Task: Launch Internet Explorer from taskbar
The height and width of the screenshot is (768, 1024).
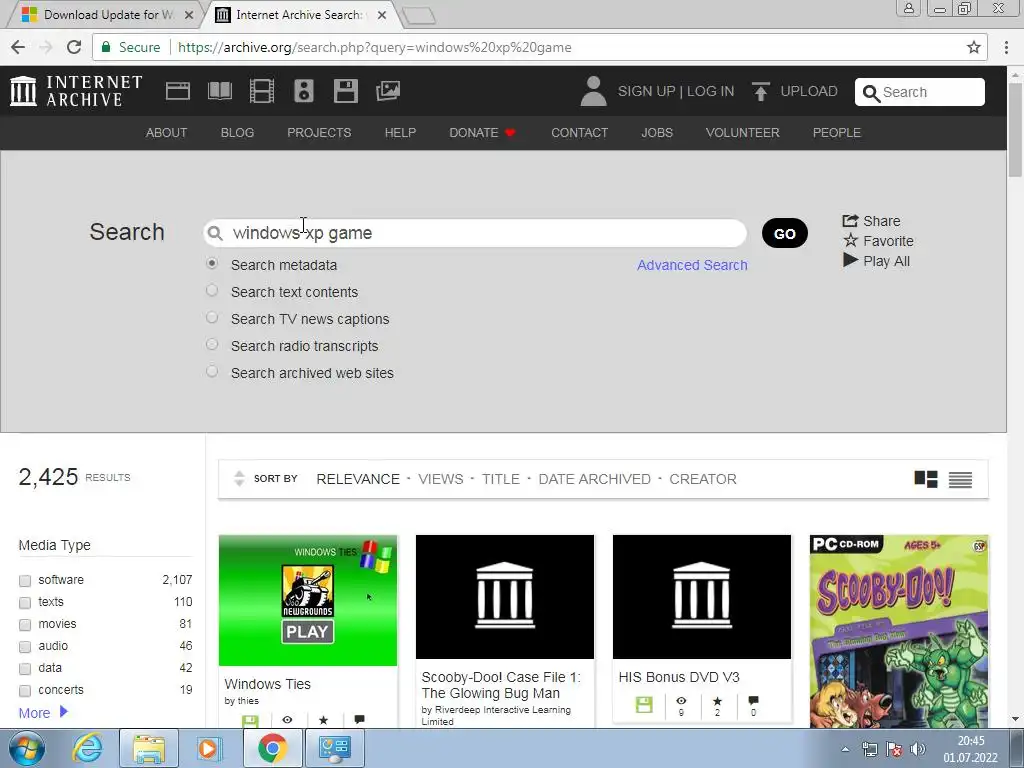Action: (x=87, y=748)
